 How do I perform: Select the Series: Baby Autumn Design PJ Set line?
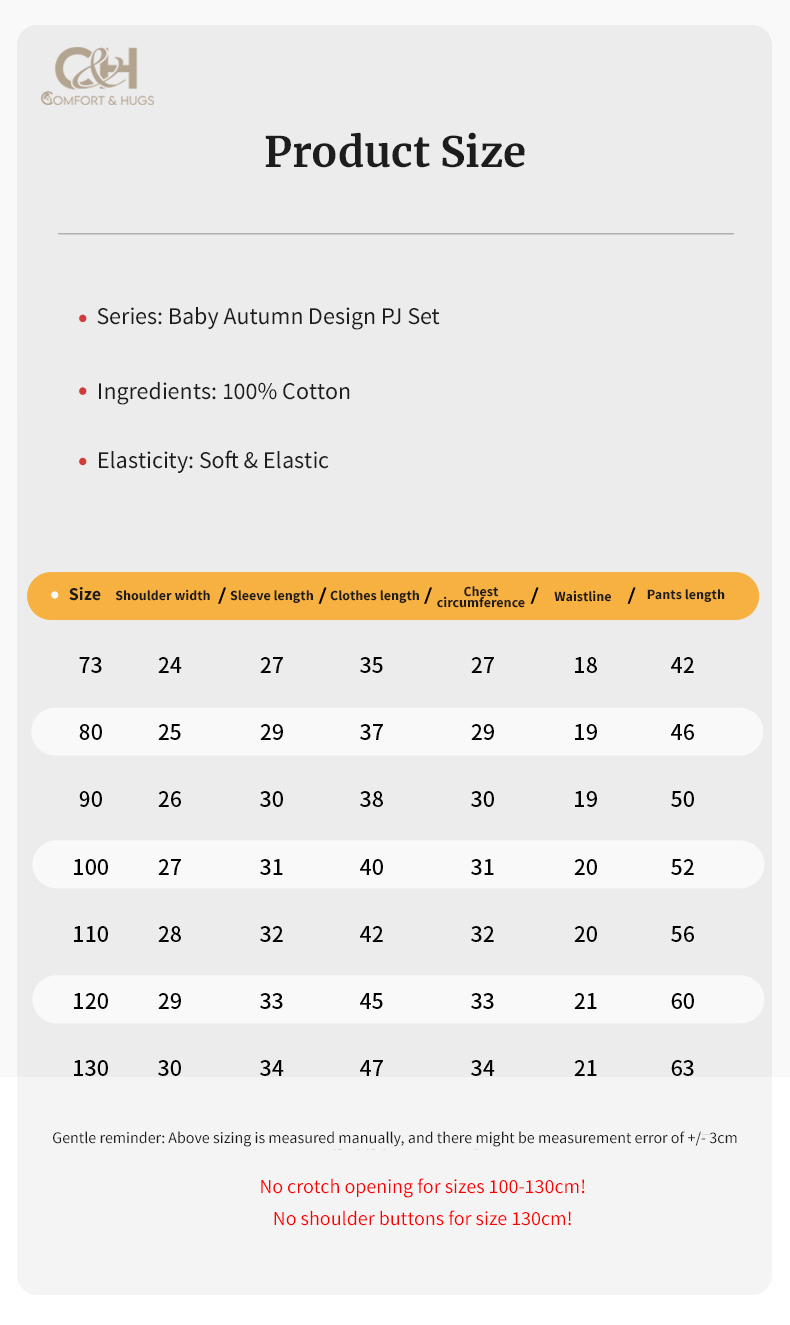pyautogui.click(x=268, y=317)
